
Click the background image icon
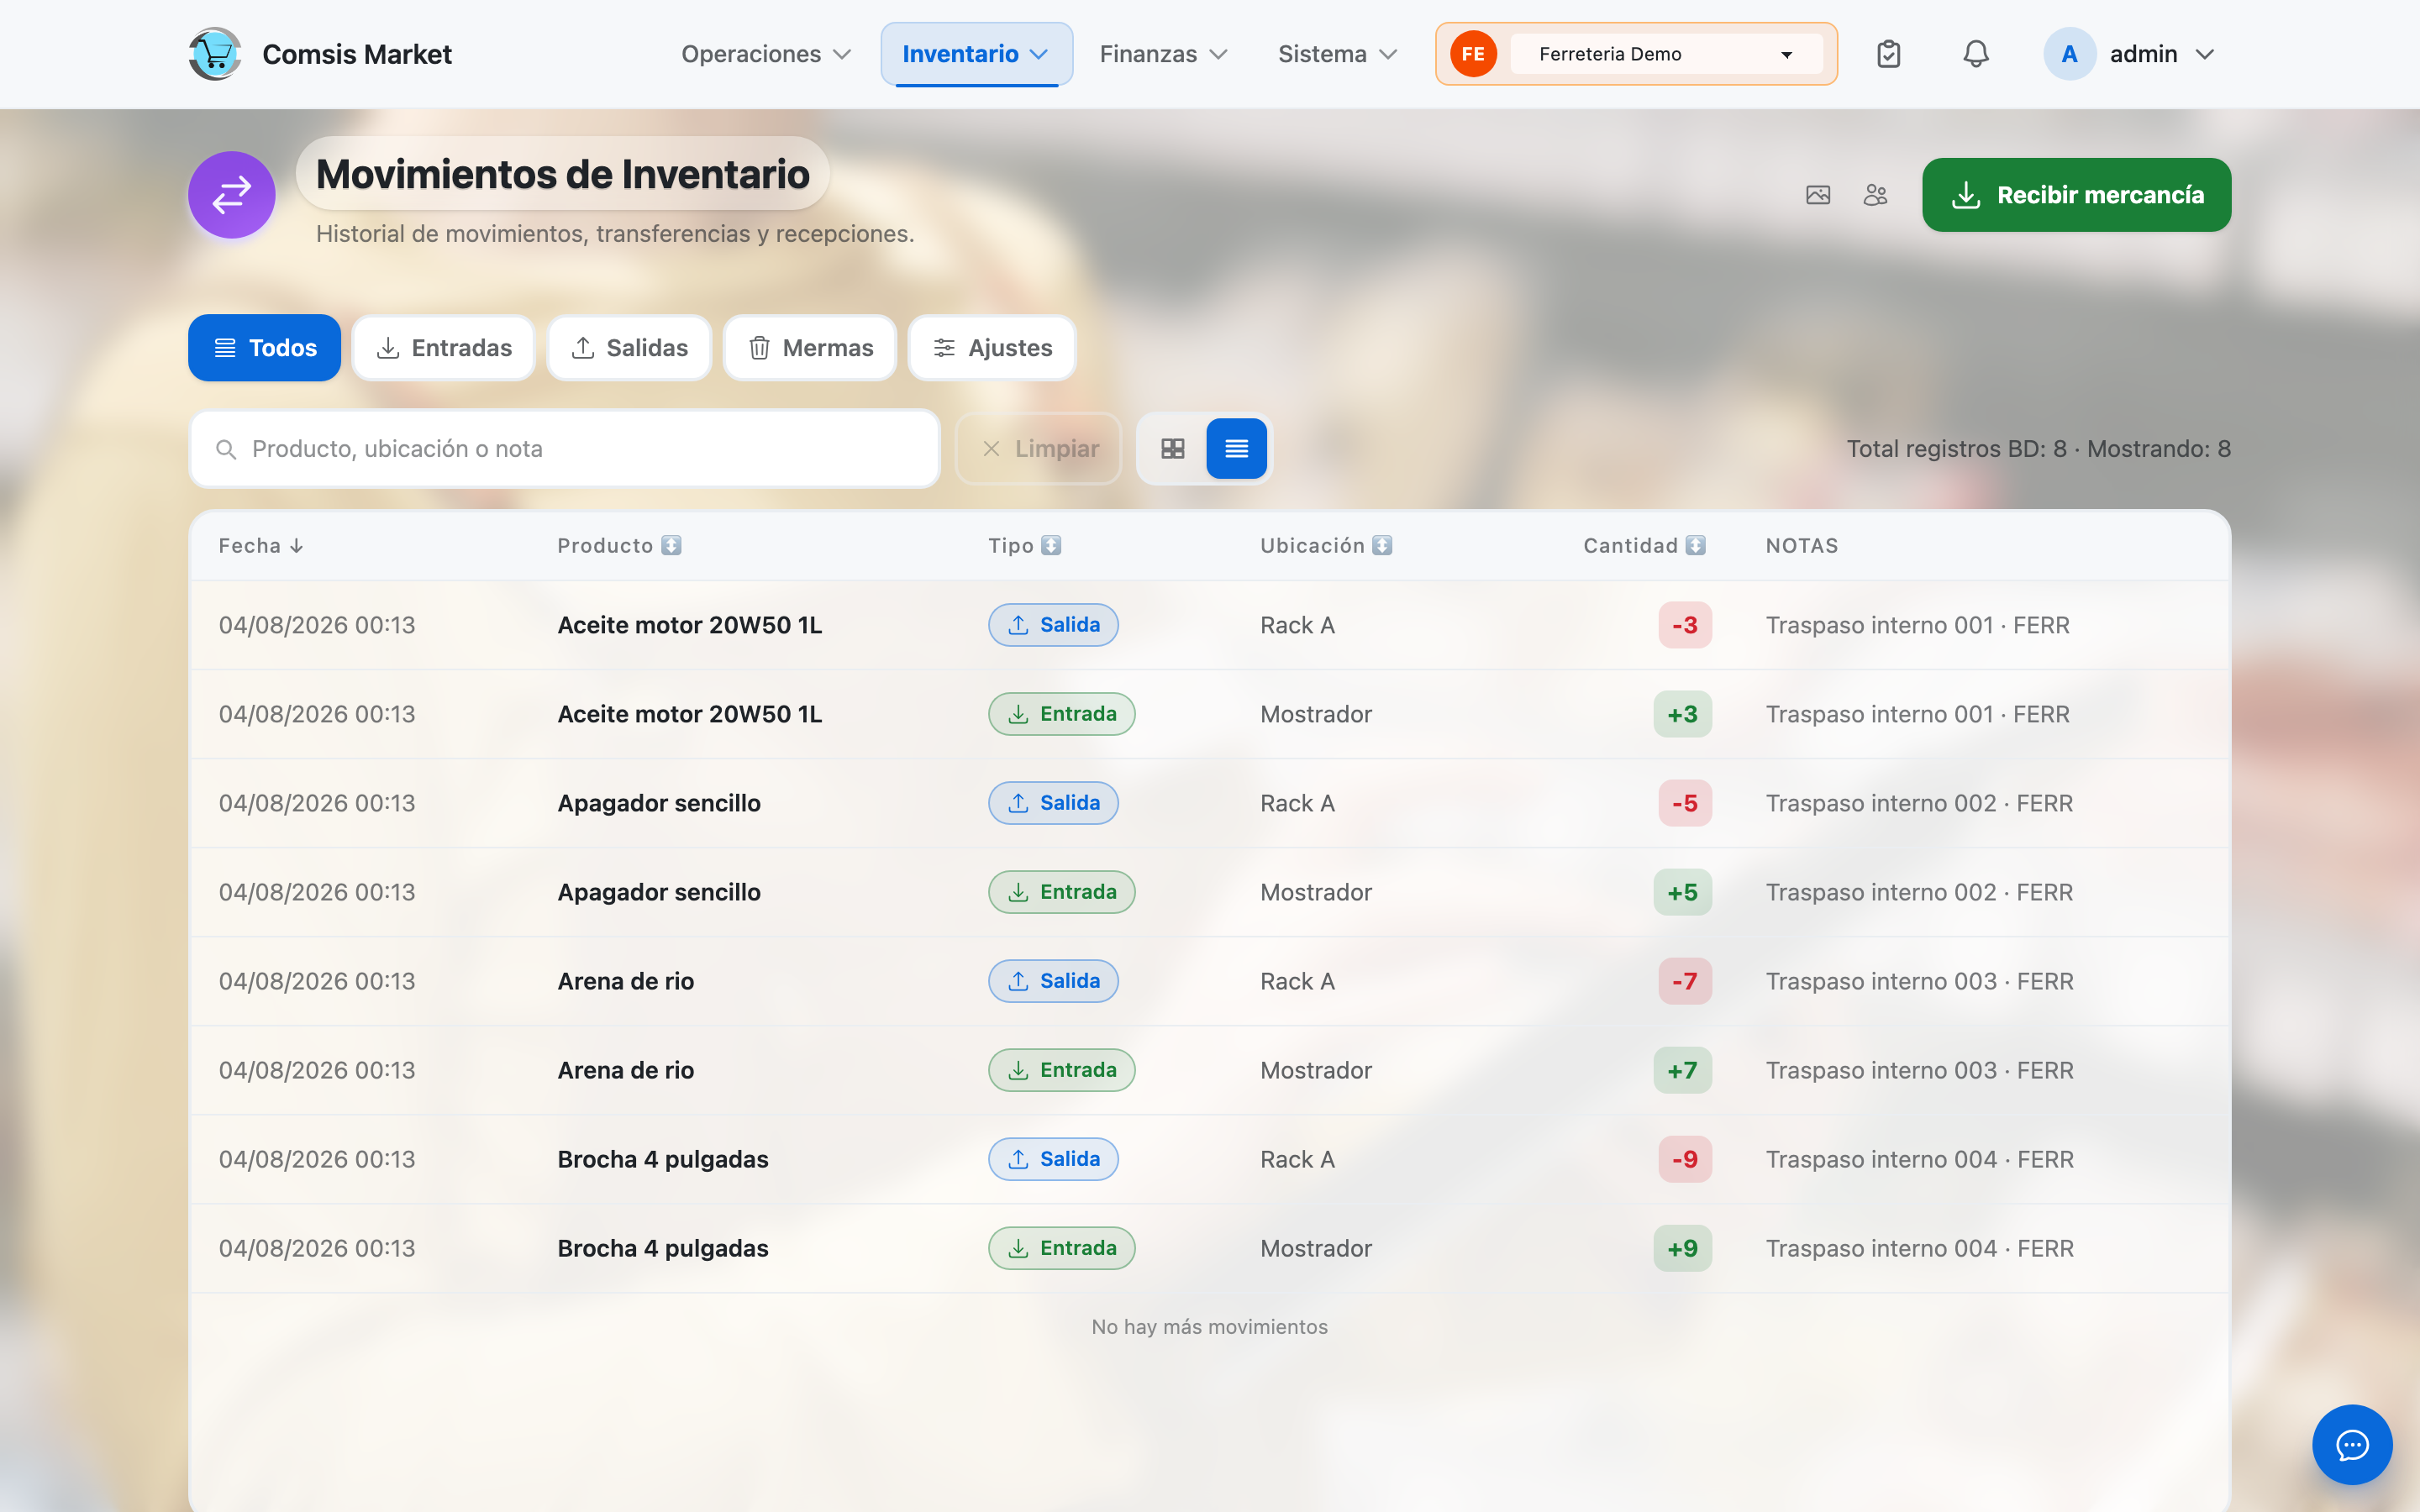click(x=1818, y=195)
